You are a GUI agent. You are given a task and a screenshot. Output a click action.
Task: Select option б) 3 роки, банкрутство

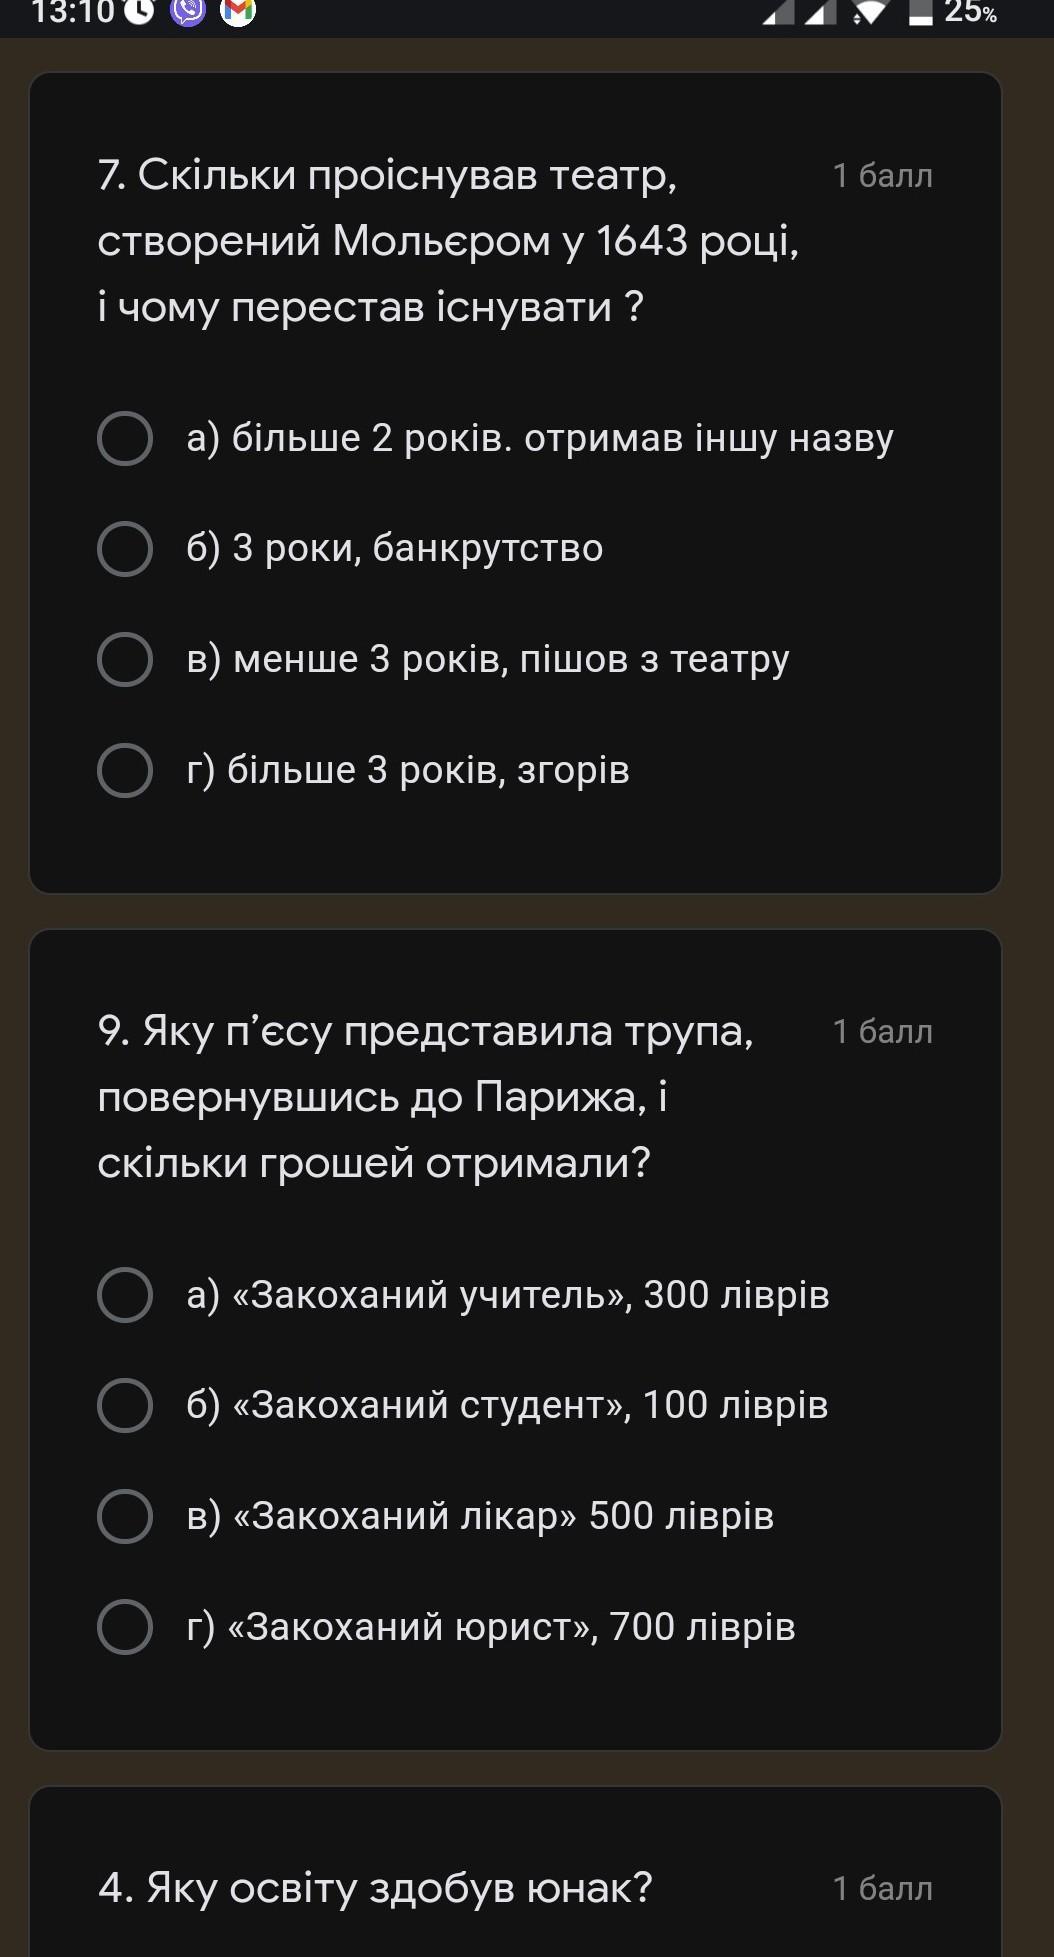(351, 548)
